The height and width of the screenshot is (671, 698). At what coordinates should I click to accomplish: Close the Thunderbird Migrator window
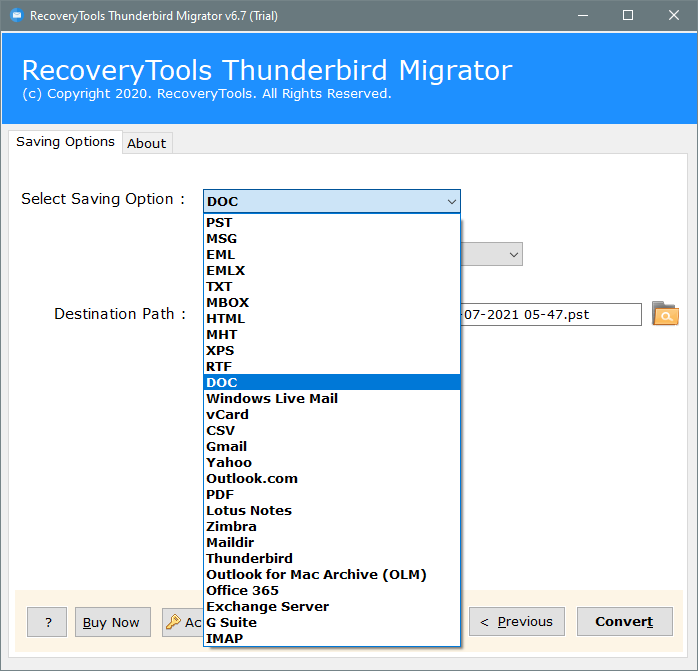click(674, 16)
